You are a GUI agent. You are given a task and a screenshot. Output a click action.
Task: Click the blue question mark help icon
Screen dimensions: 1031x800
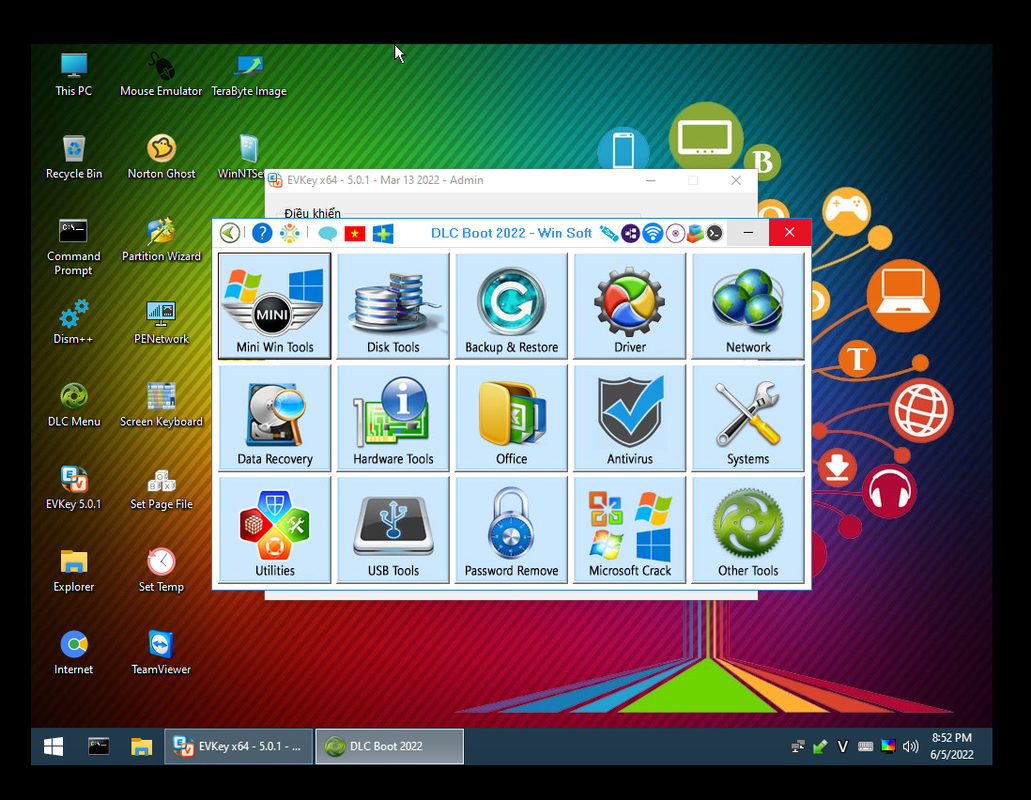[x=262, y=233]
